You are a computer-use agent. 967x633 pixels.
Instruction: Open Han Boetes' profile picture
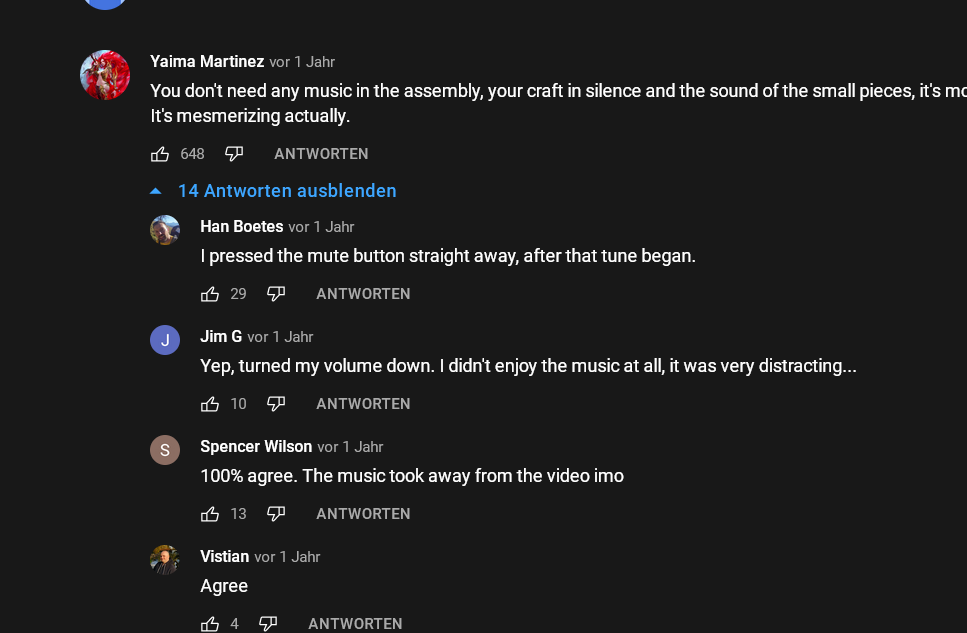(x=165, y=230)
